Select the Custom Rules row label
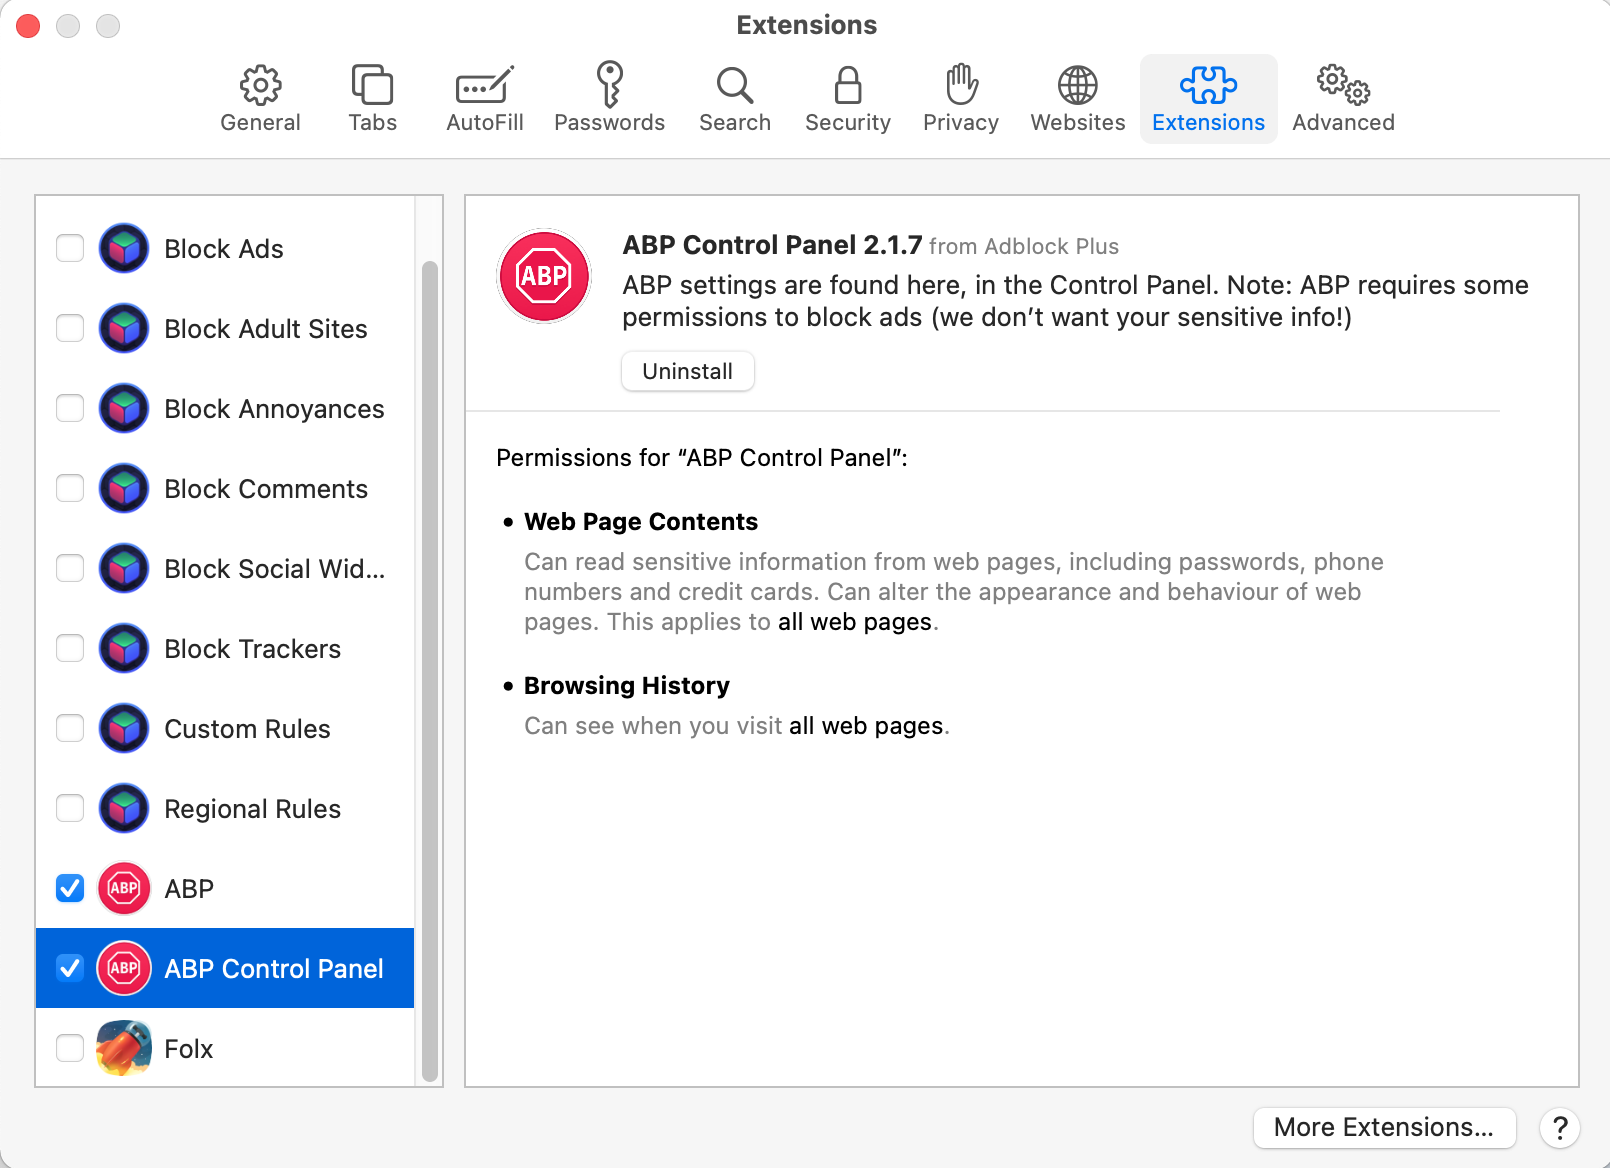Image resolution: width=1610 pixels, height=1168 pixels. coord(247,729)
